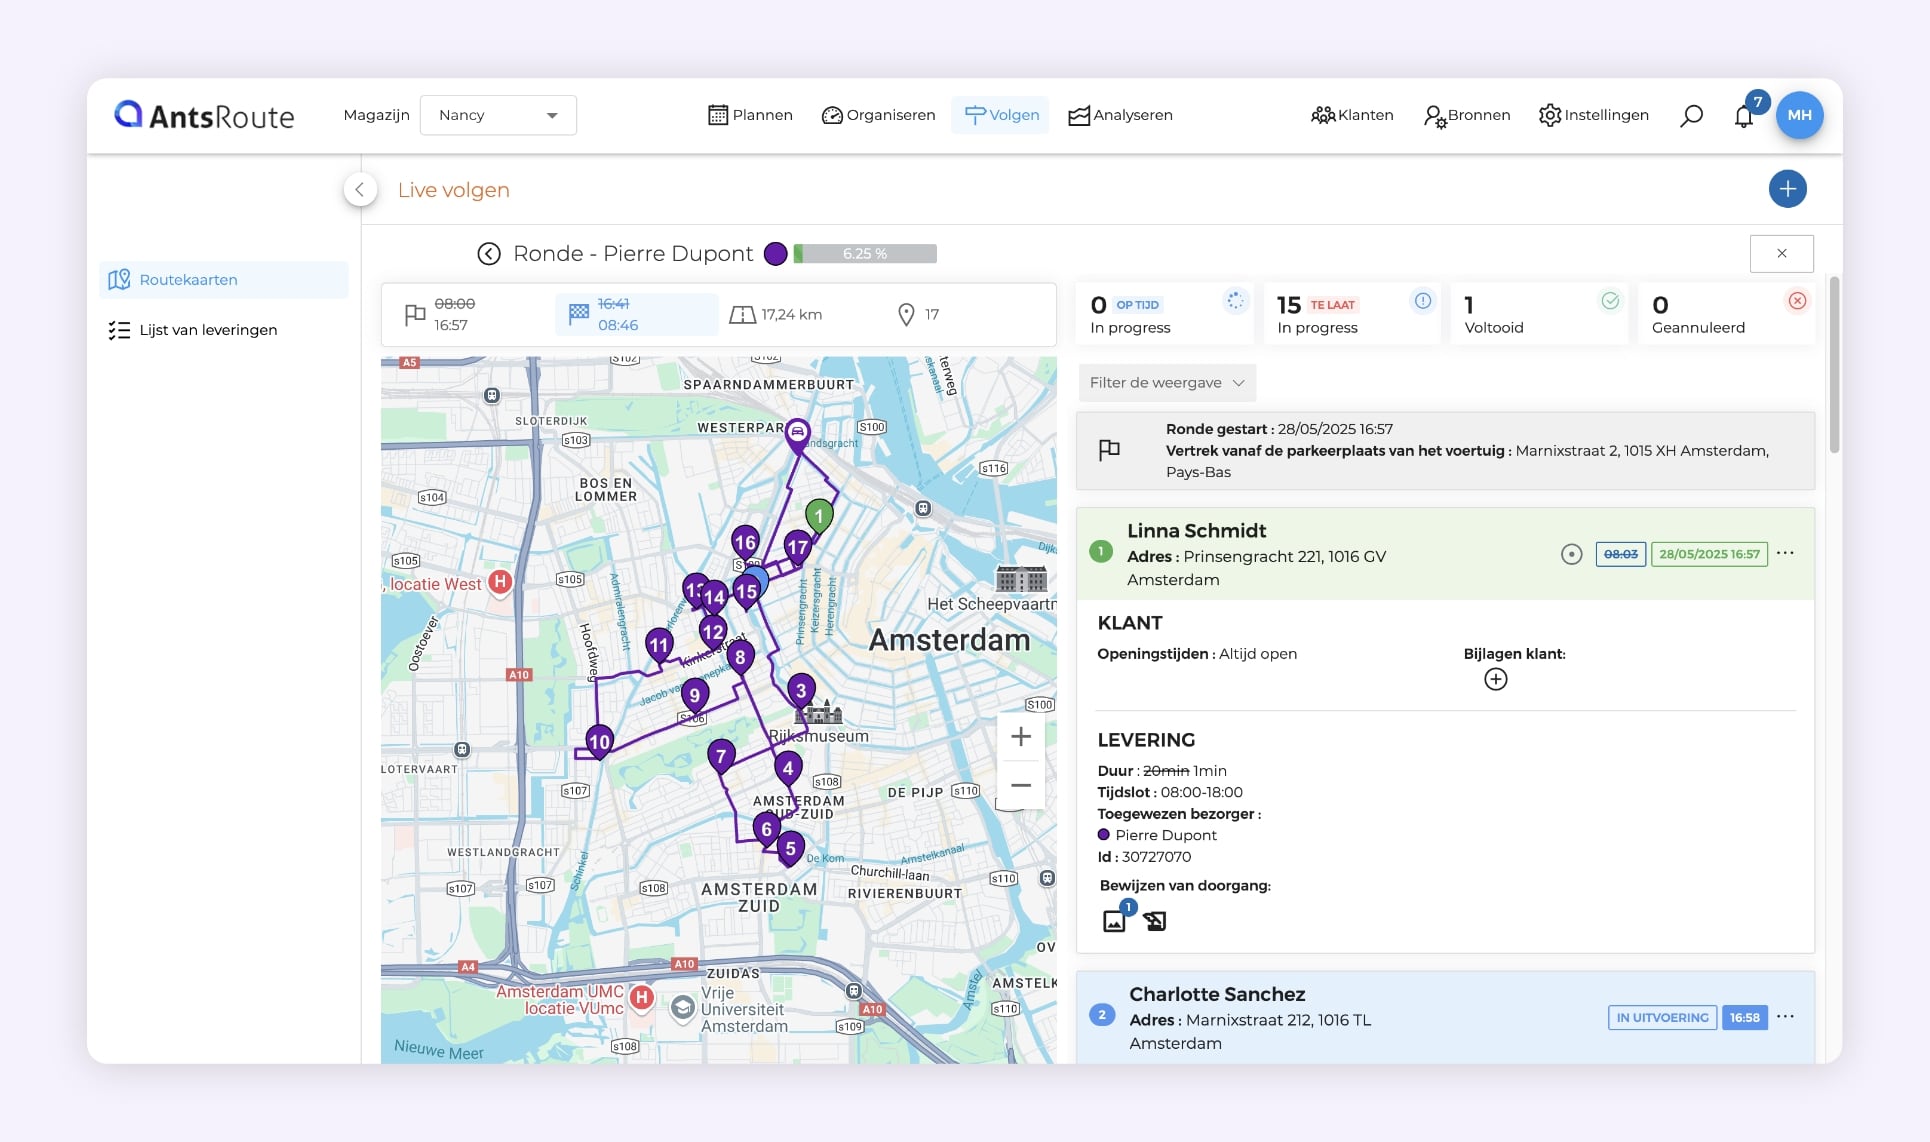The height and width of the screenshot is (1142, 1930).
Task: Click map zoom out button
Action: (1020, 785)
